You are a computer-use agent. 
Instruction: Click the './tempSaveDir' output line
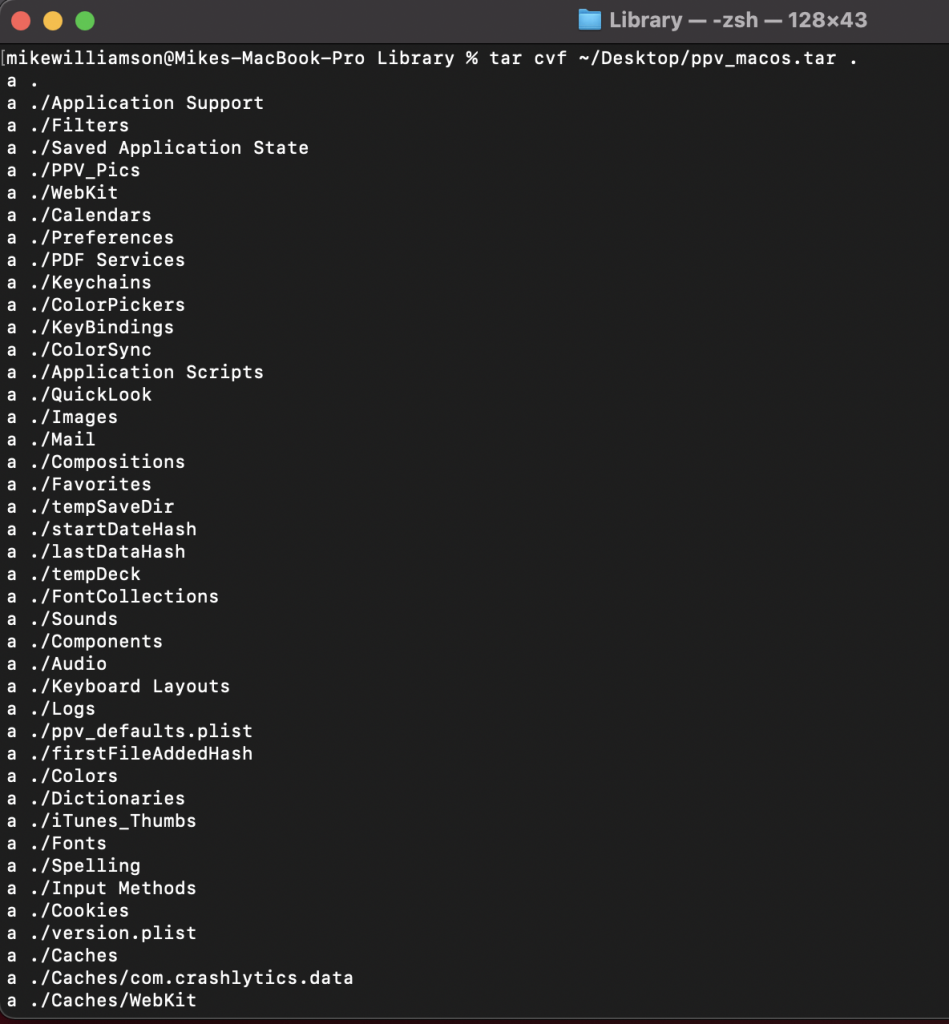click(101, 507)
